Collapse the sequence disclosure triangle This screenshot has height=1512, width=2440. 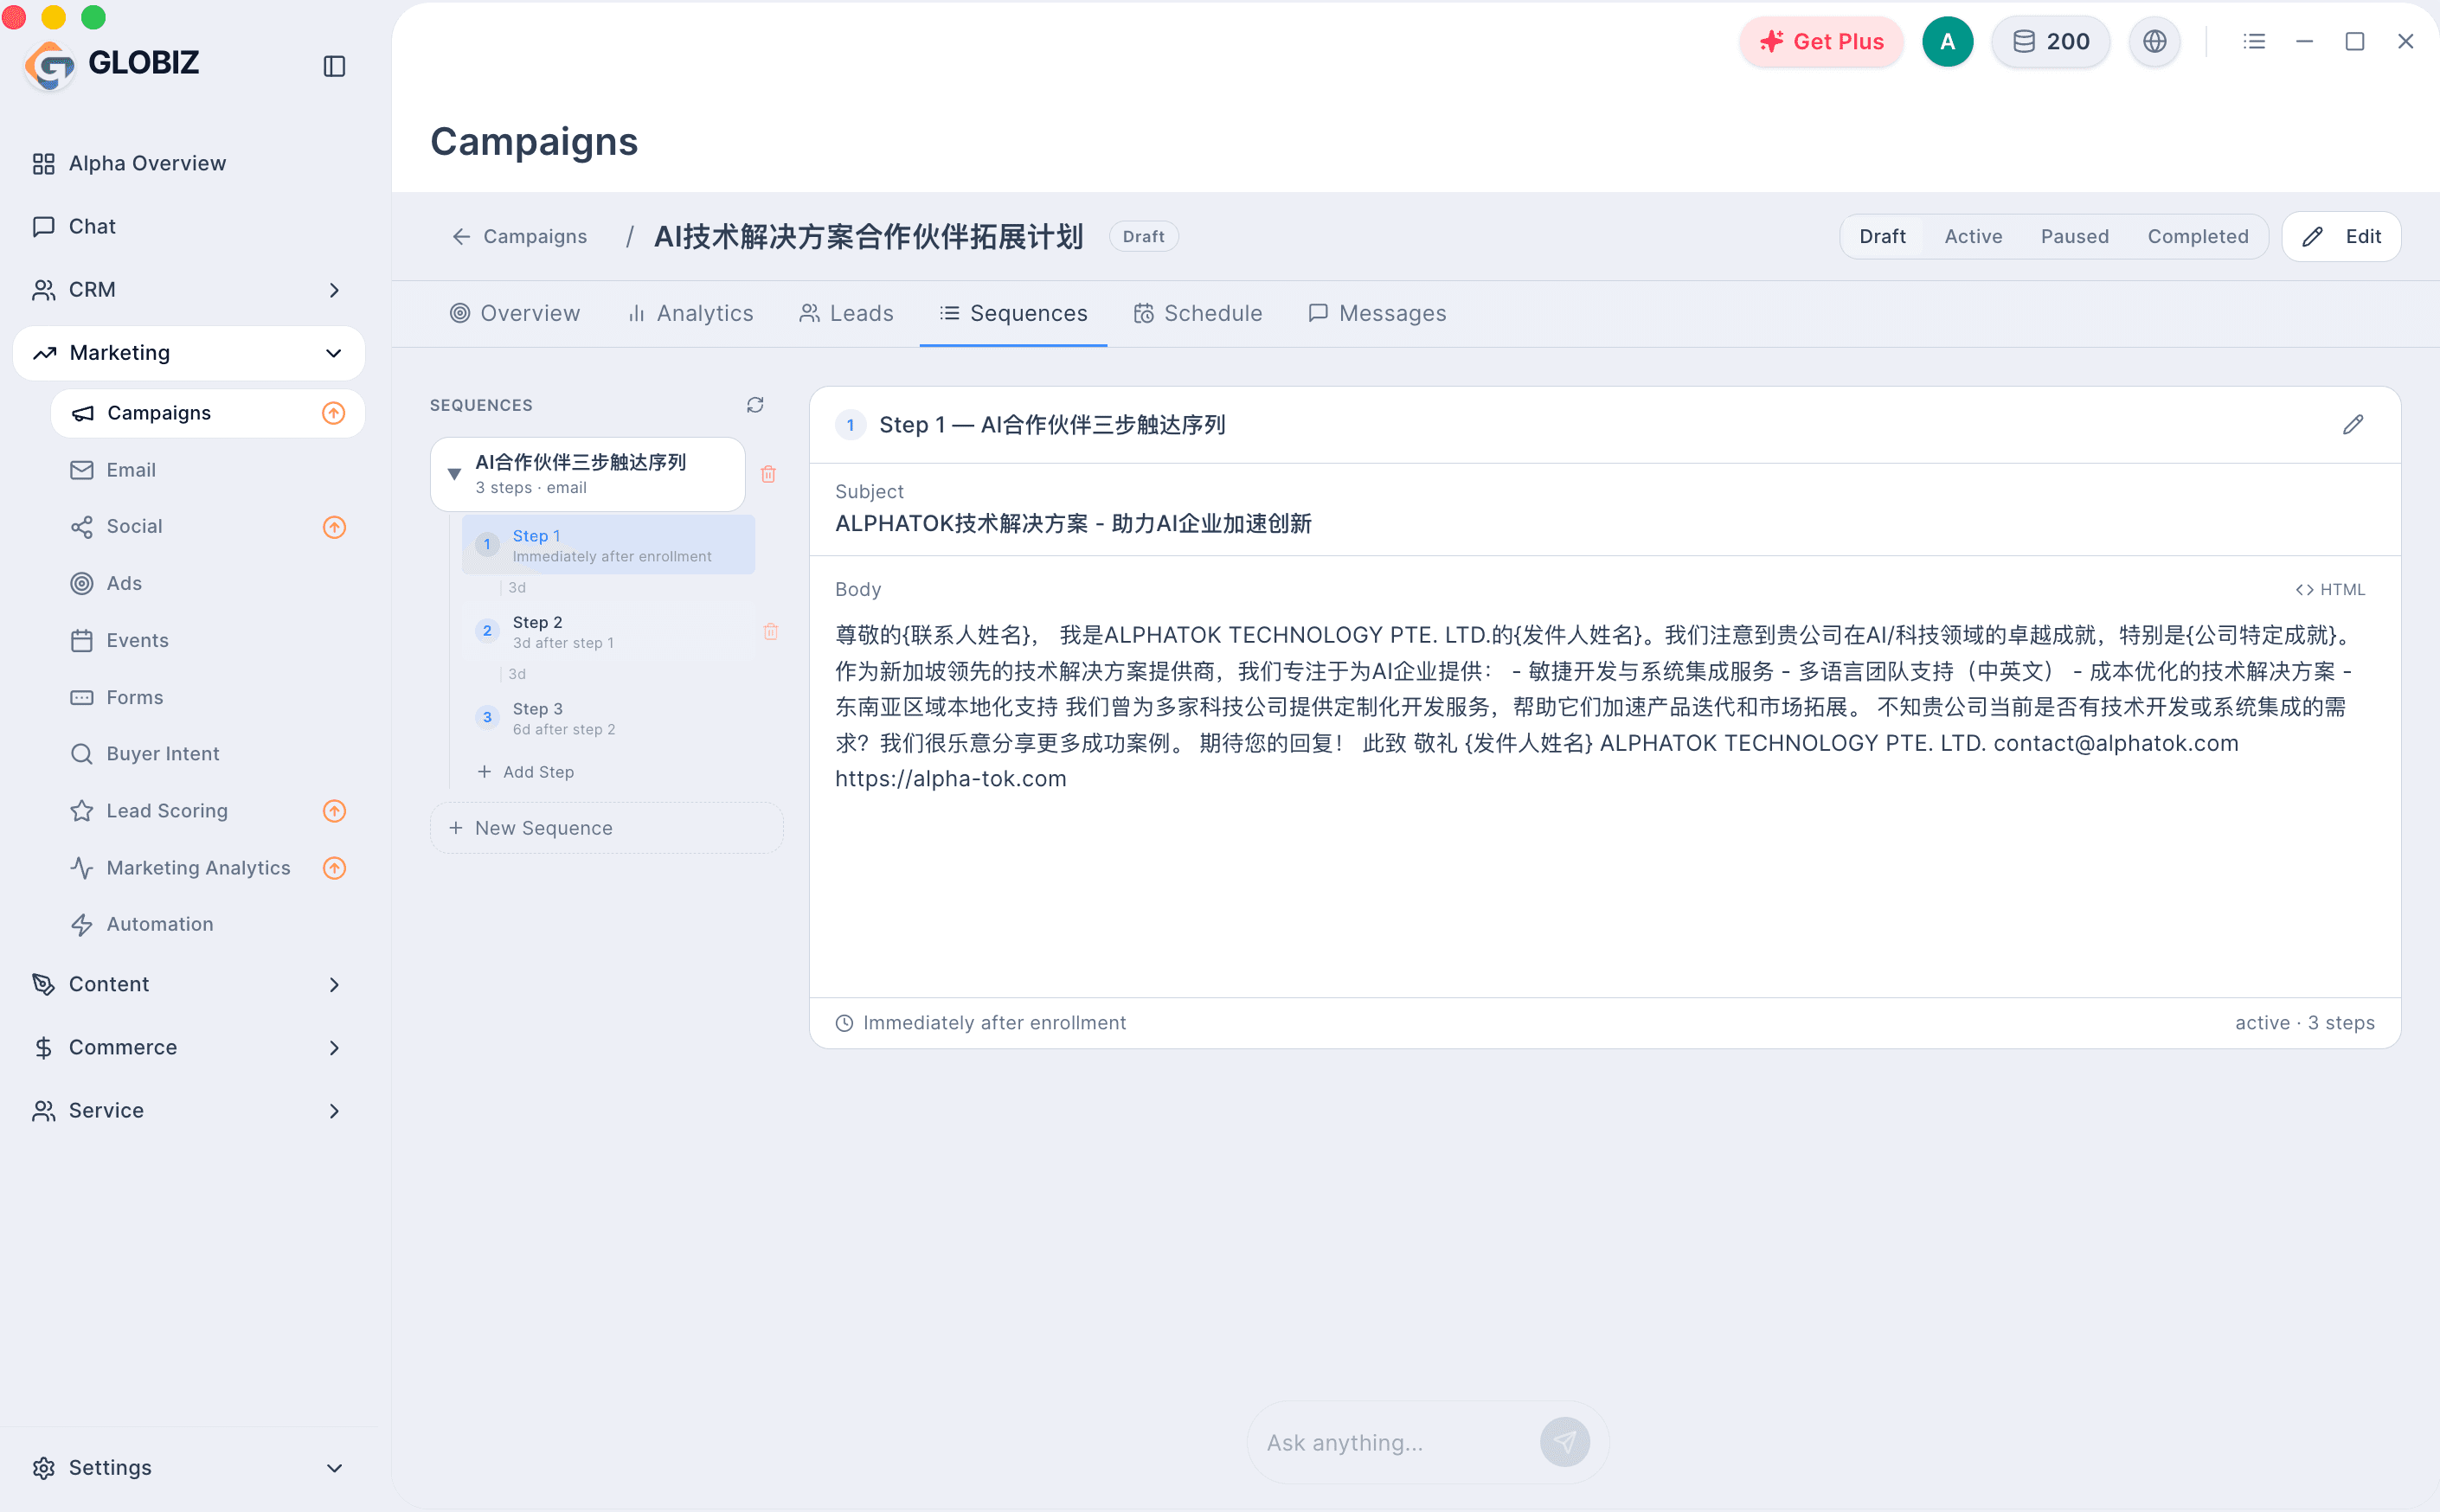tap(454, 474)
